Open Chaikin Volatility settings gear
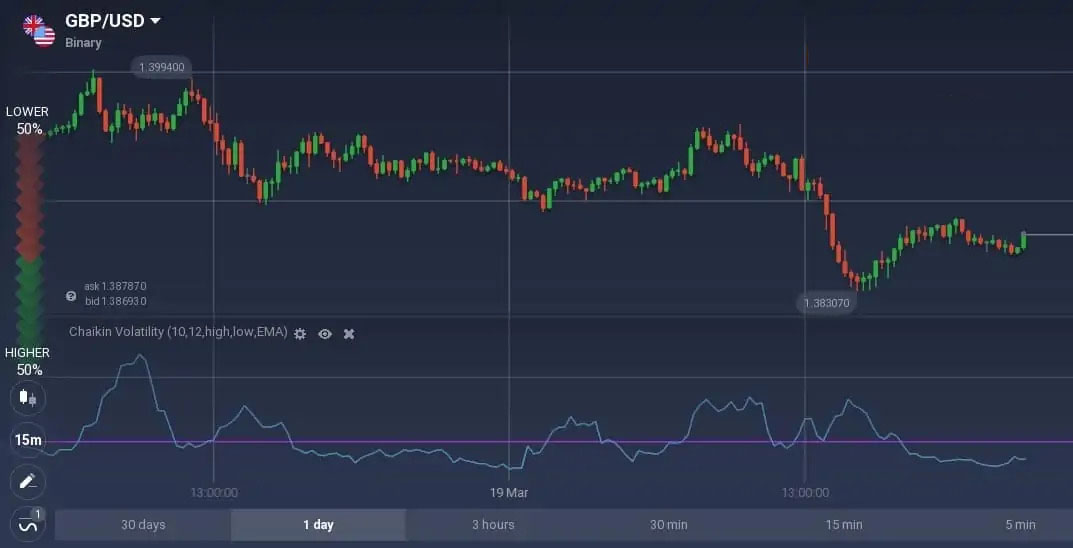This screenshot has height=548, width=1073. point(300,333)
